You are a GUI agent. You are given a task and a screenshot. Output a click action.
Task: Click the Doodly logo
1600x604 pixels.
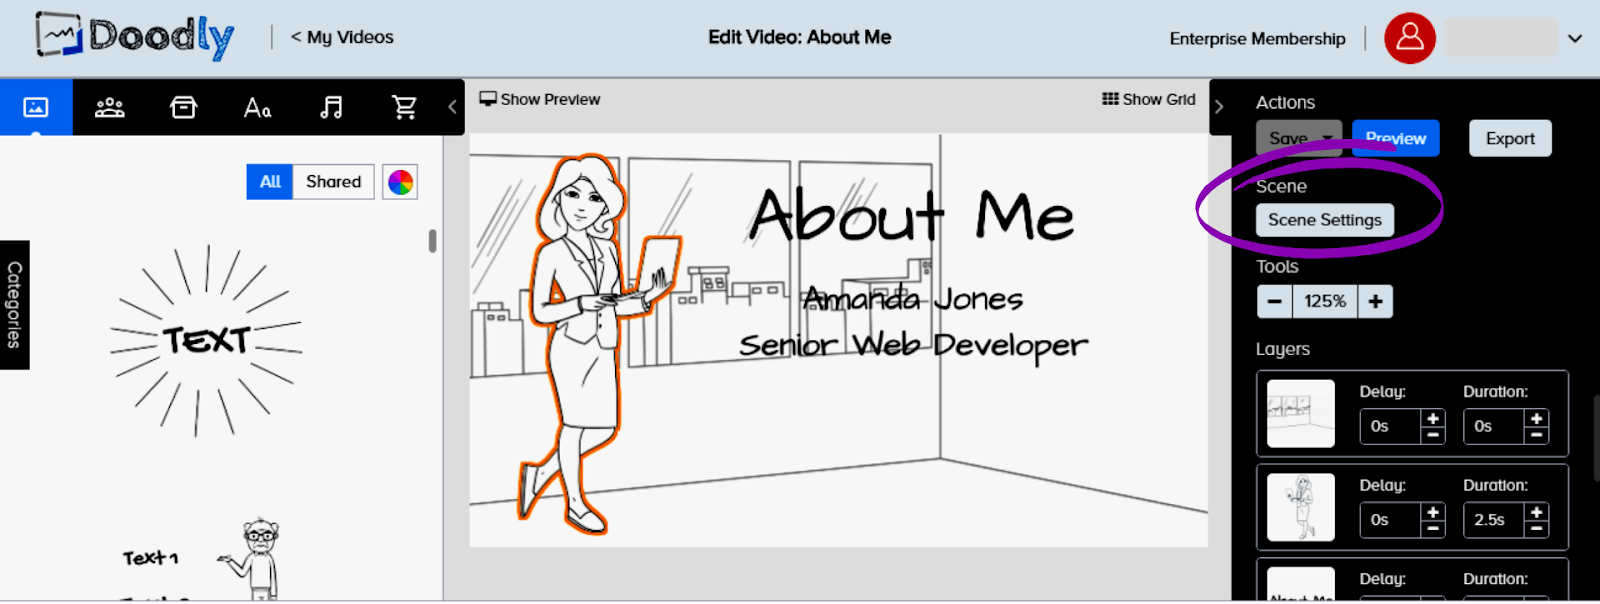(134, 37)
